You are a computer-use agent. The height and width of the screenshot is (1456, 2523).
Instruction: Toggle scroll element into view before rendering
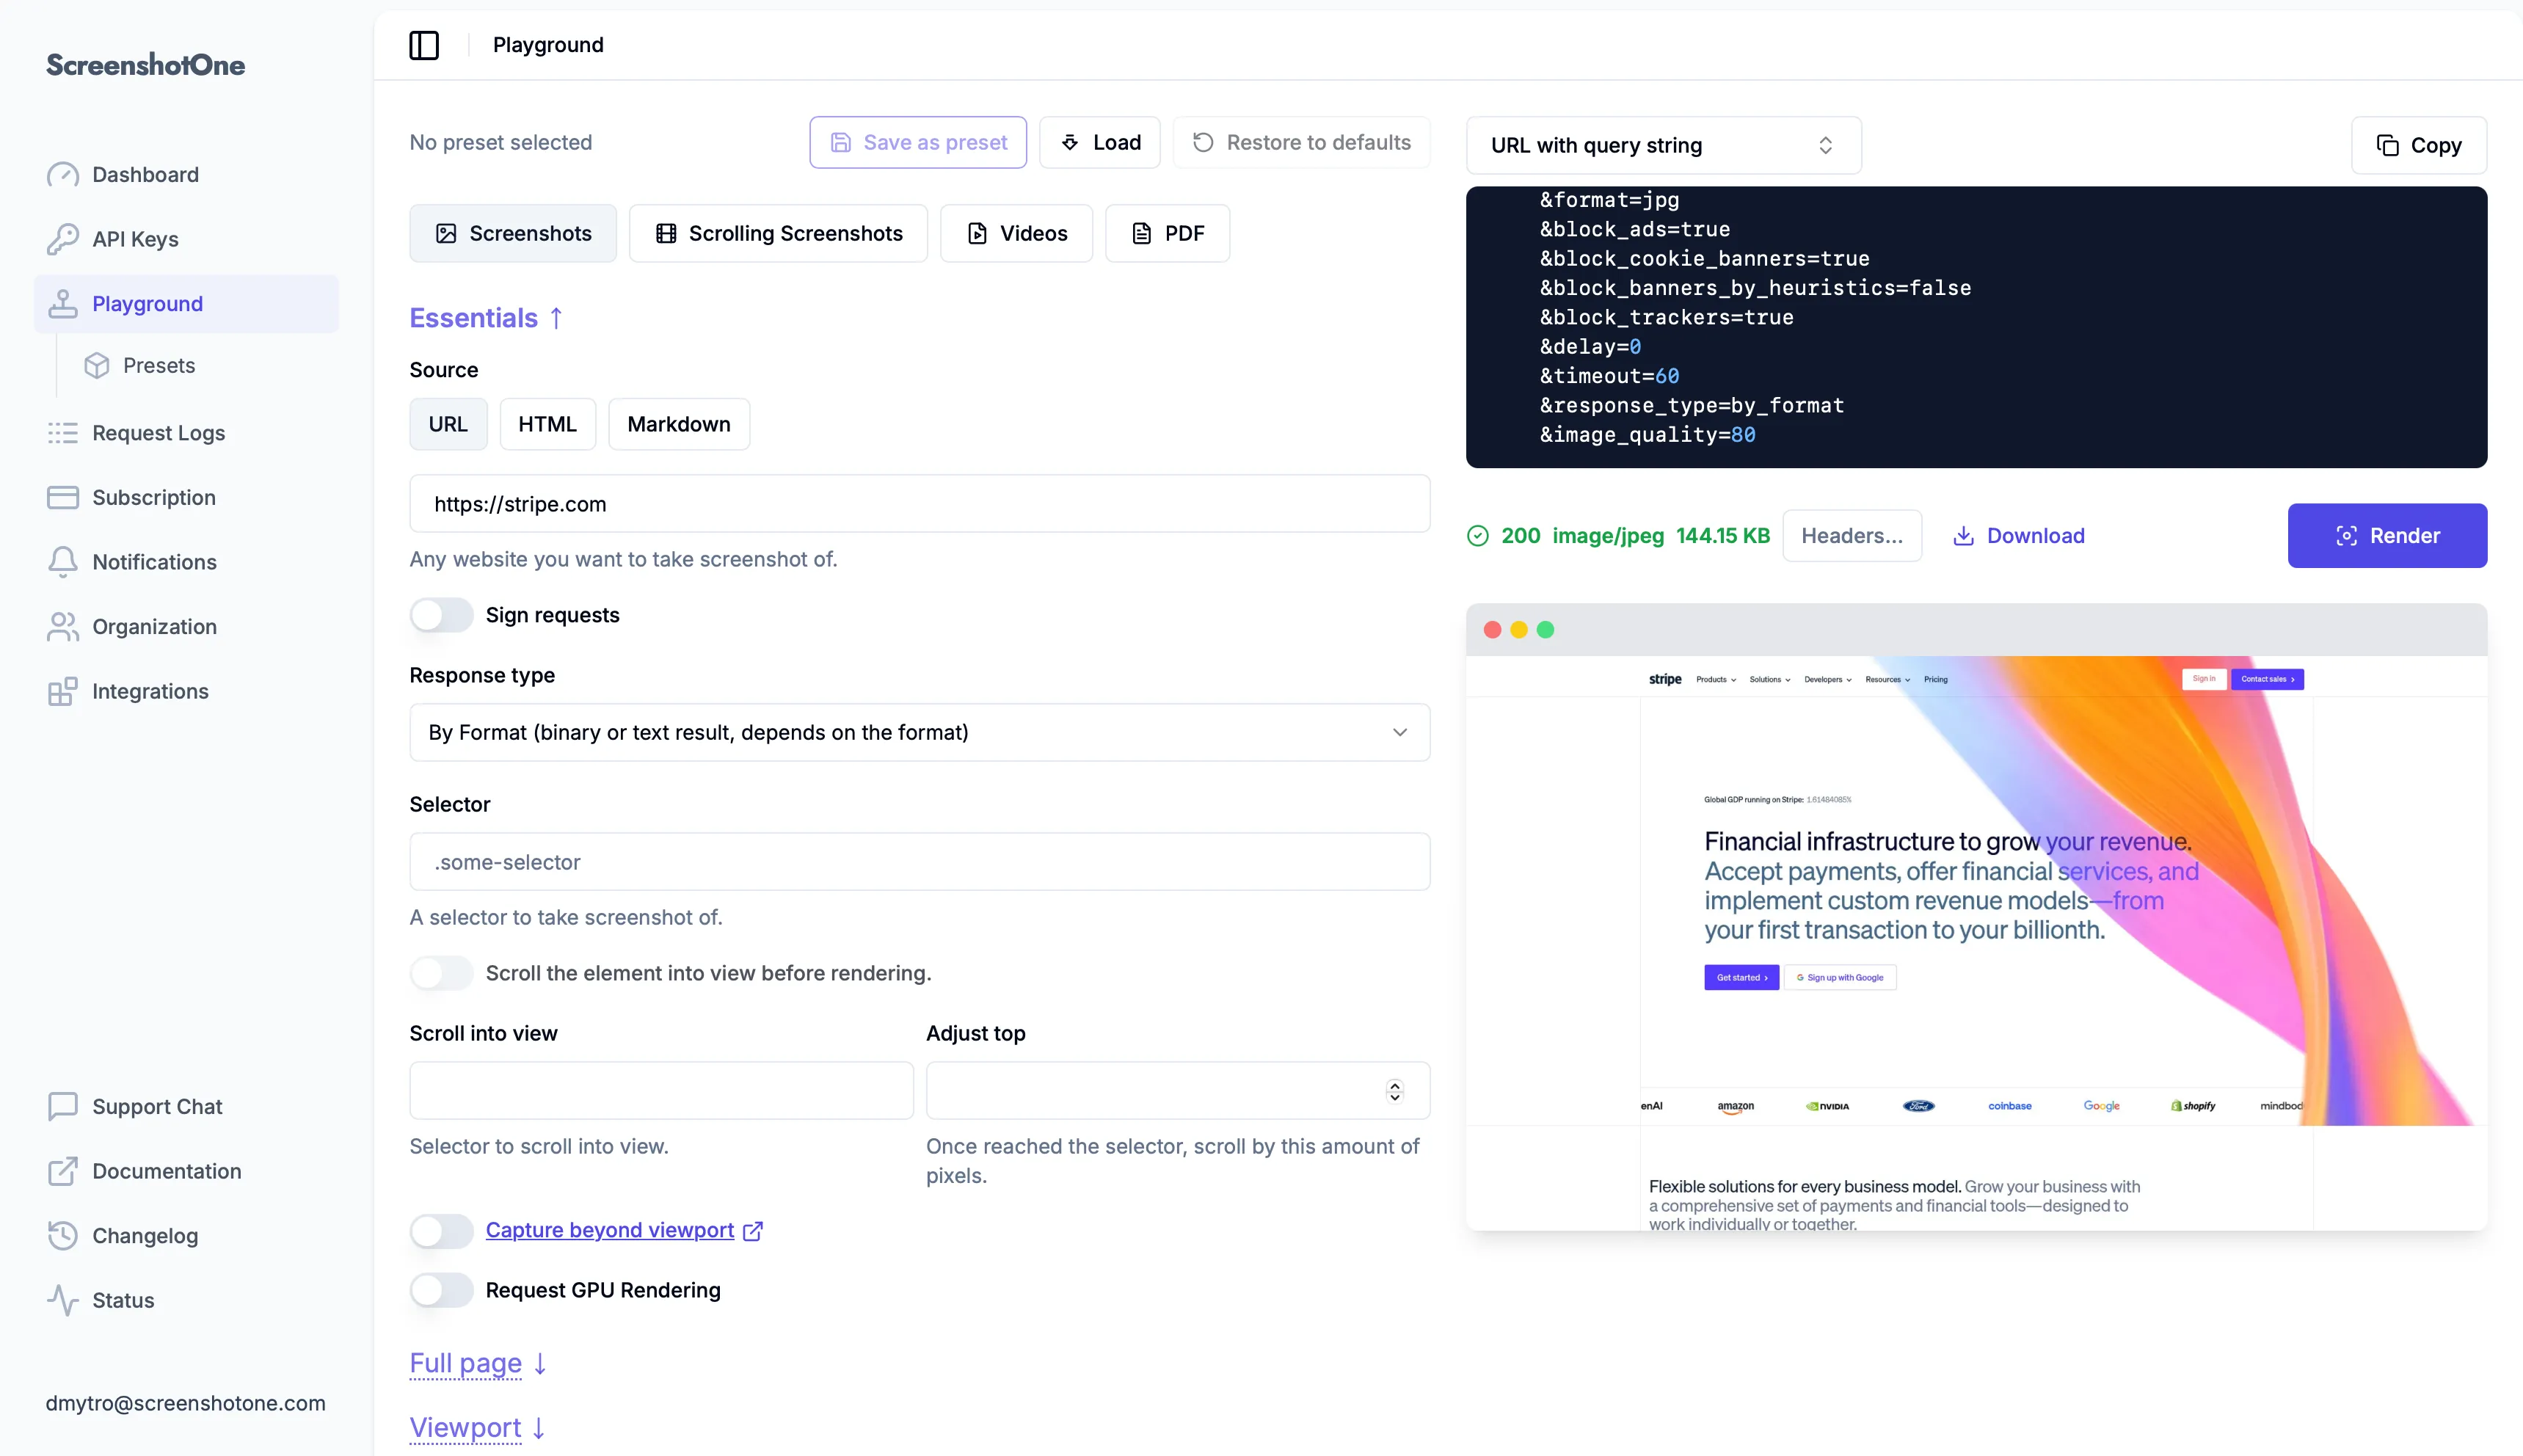pyautogui.click(x=441, y=972)
